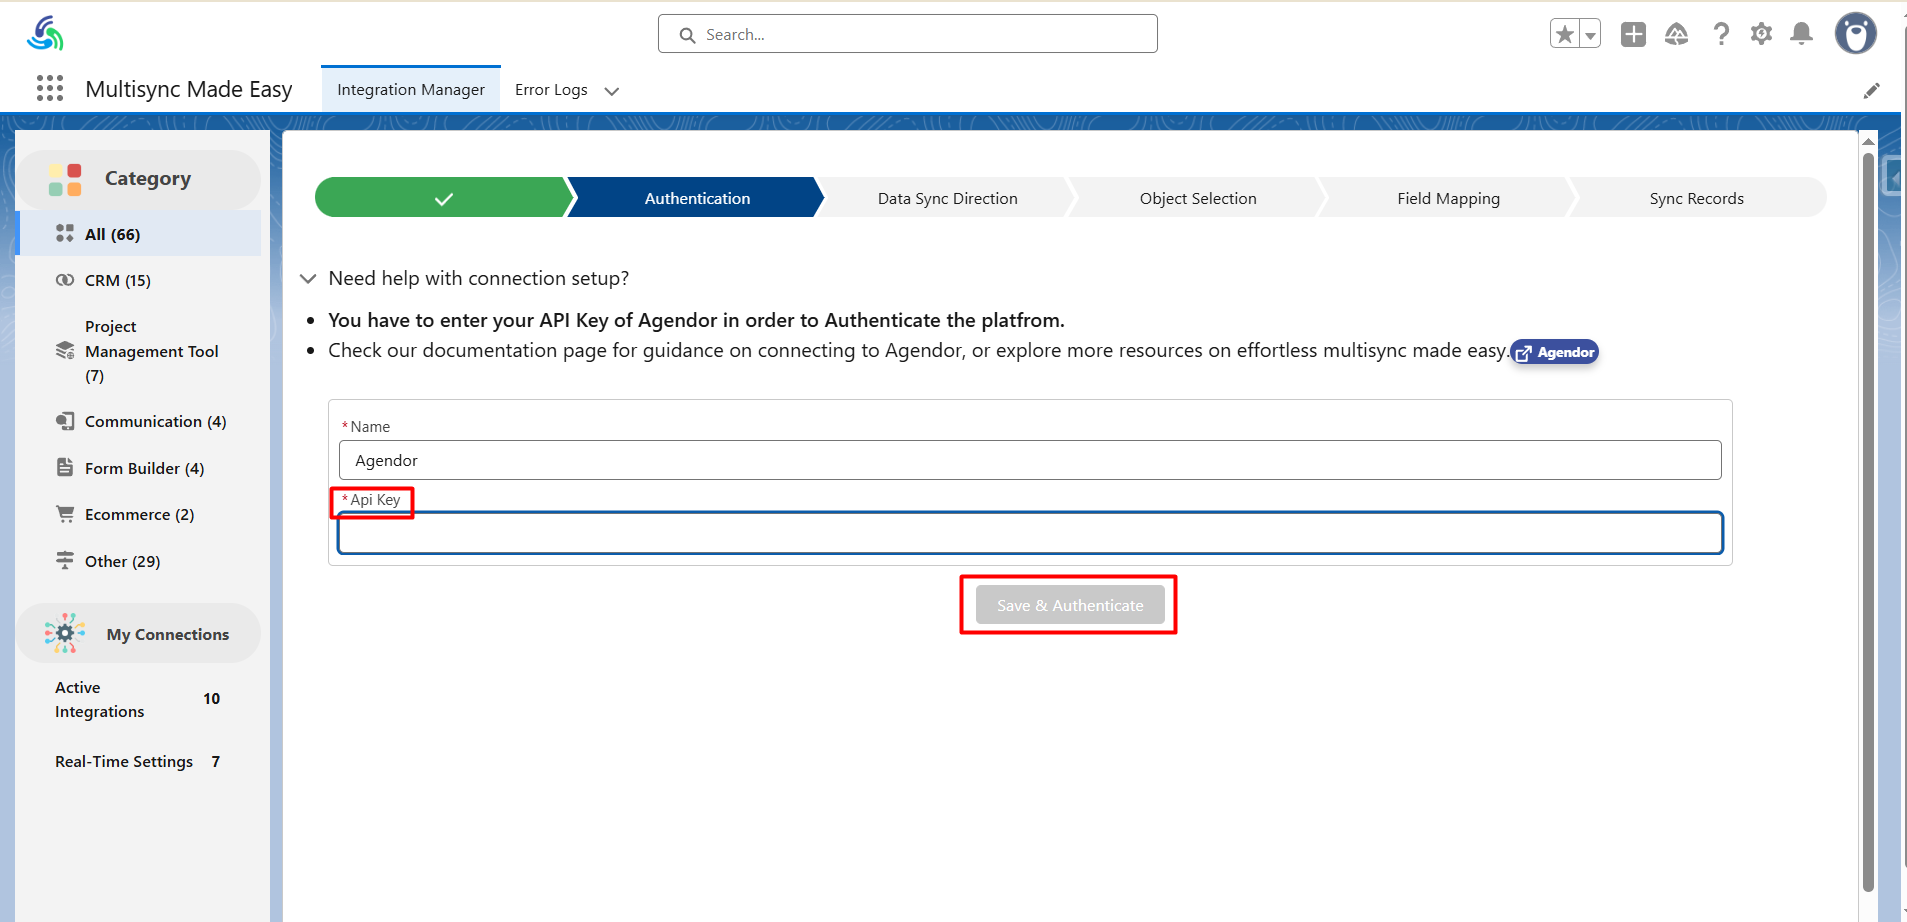Collapse the 'Need help with connection setup?' section
1907x922 pixels.
[x=308, y=279]
